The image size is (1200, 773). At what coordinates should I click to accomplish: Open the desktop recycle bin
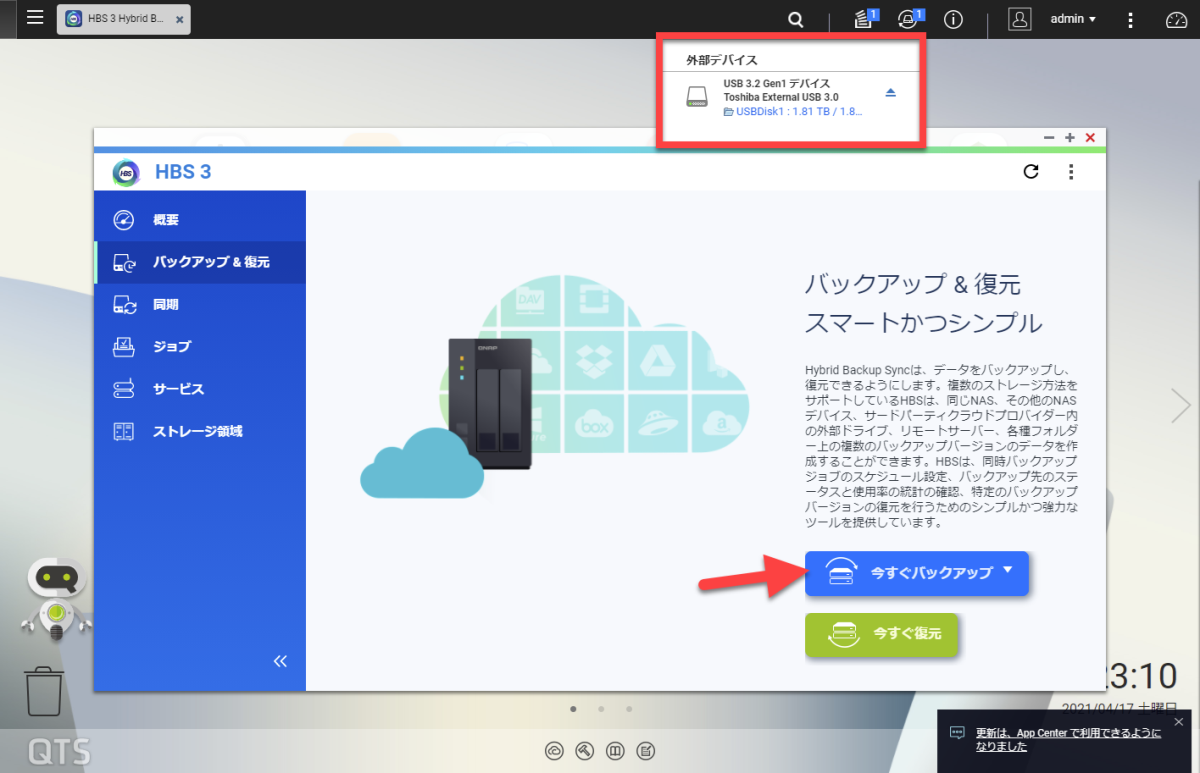tap(44, 691)
